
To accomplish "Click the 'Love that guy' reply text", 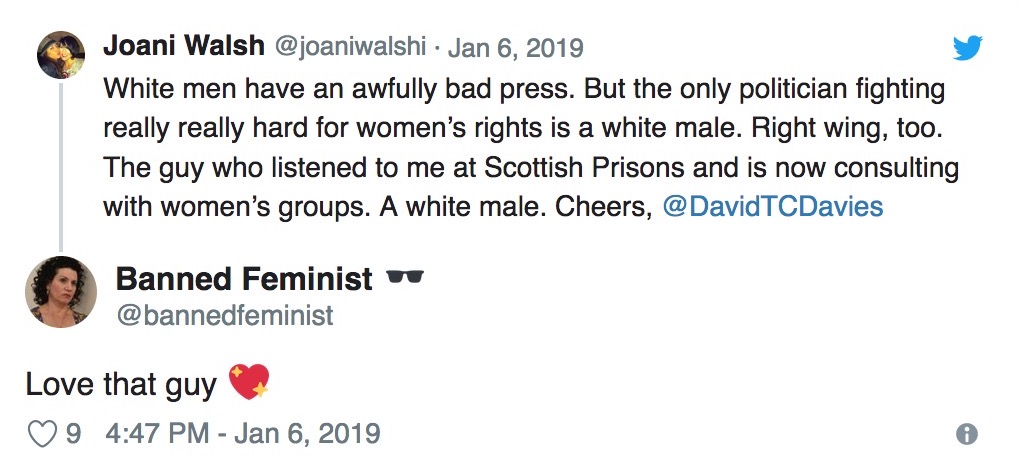I will click(121, 385).
